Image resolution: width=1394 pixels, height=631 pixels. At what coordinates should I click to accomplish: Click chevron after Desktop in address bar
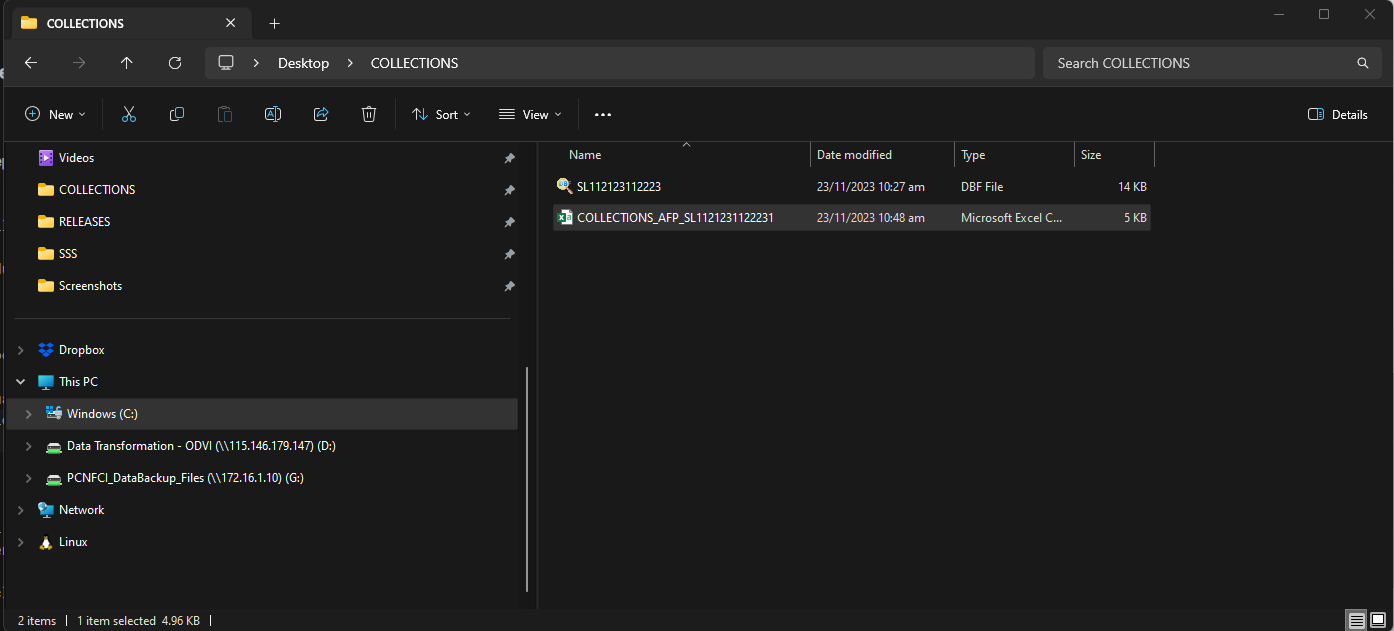[x=350, y=63]
